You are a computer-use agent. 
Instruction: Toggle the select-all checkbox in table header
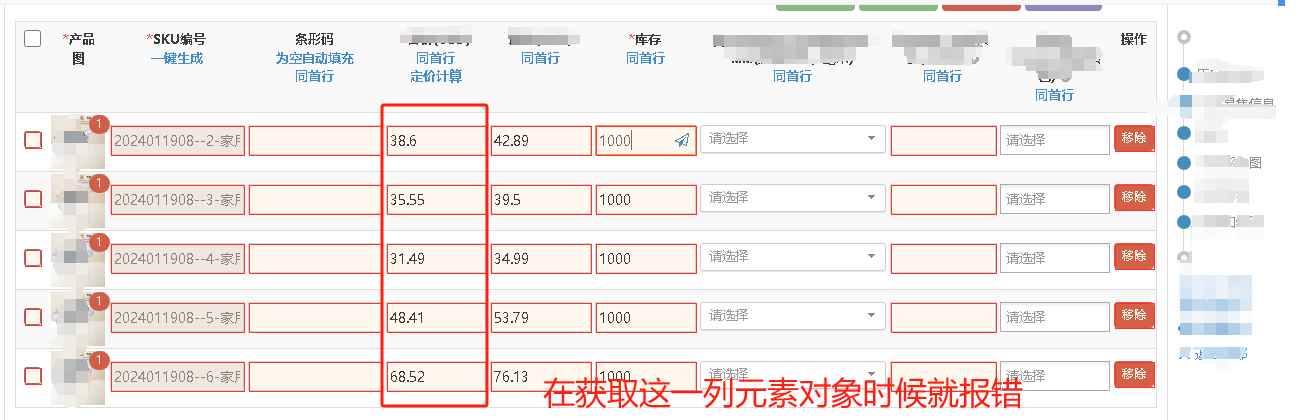click(33, 39)
